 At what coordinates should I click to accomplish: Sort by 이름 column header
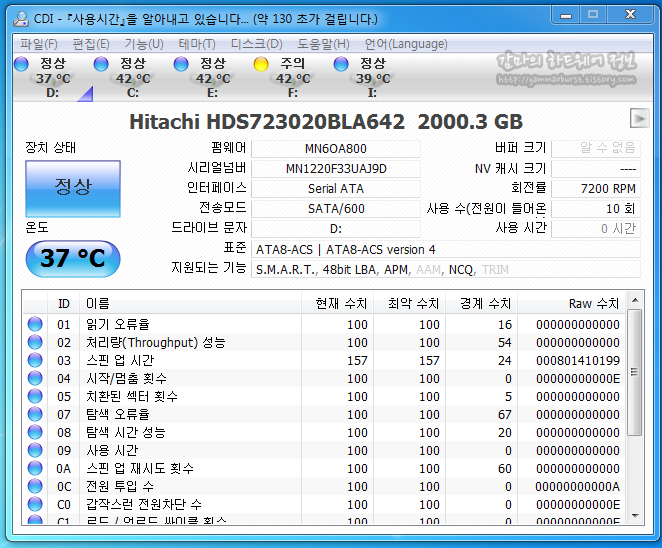point(190,304)
